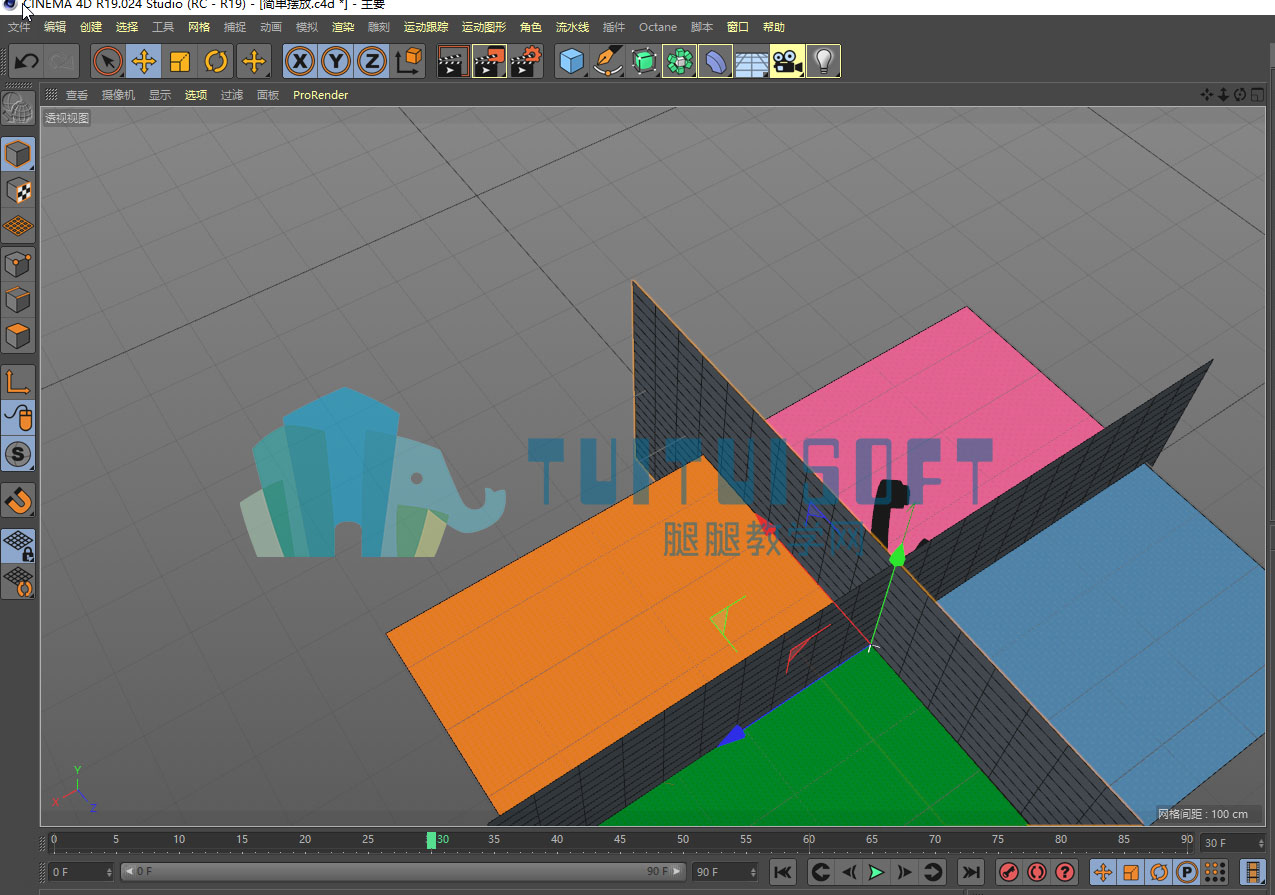Viewport: 1275px width, 895px height.
Task: Select the spline Pen tool
Action: tap(607, 62)
